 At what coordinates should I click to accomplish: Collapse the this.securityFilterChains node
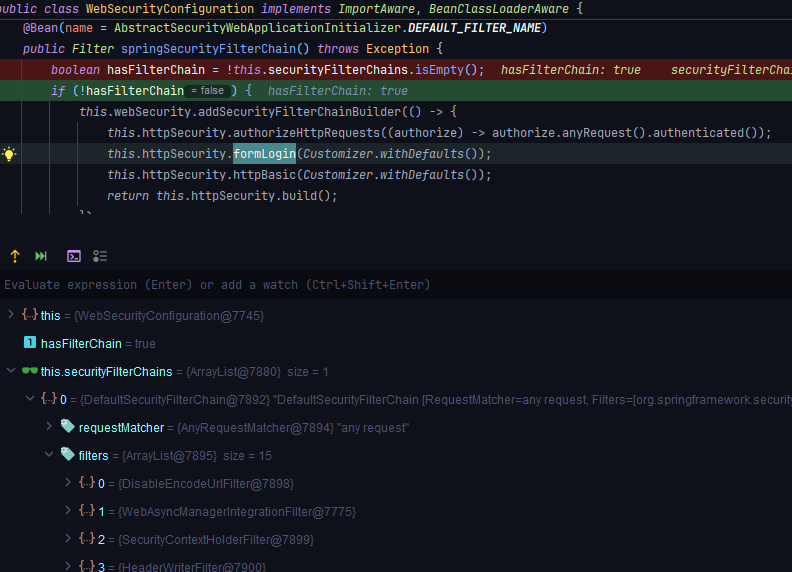[10, 371]
